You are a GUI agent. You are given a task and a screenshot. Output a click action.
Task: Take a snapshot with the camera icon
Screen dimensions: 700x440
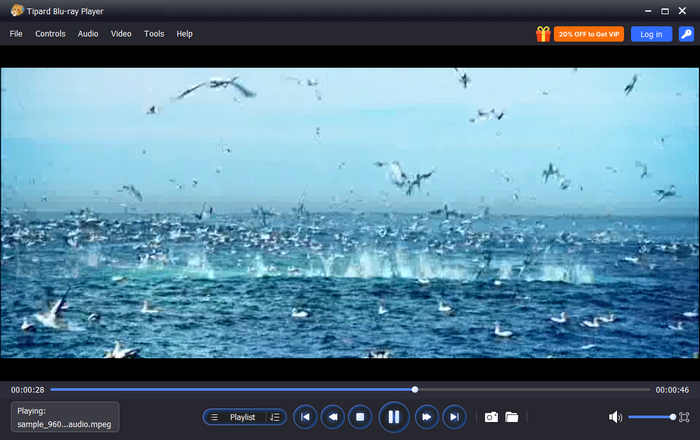(x=491, y=417)
